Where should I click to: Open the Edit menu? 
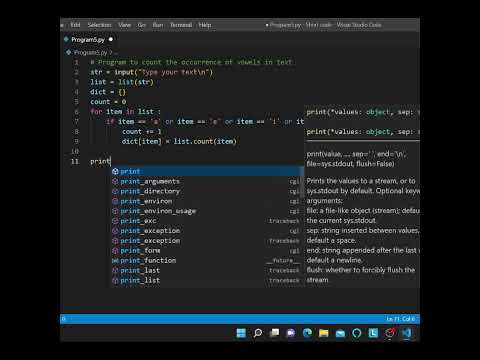[75, 25]
